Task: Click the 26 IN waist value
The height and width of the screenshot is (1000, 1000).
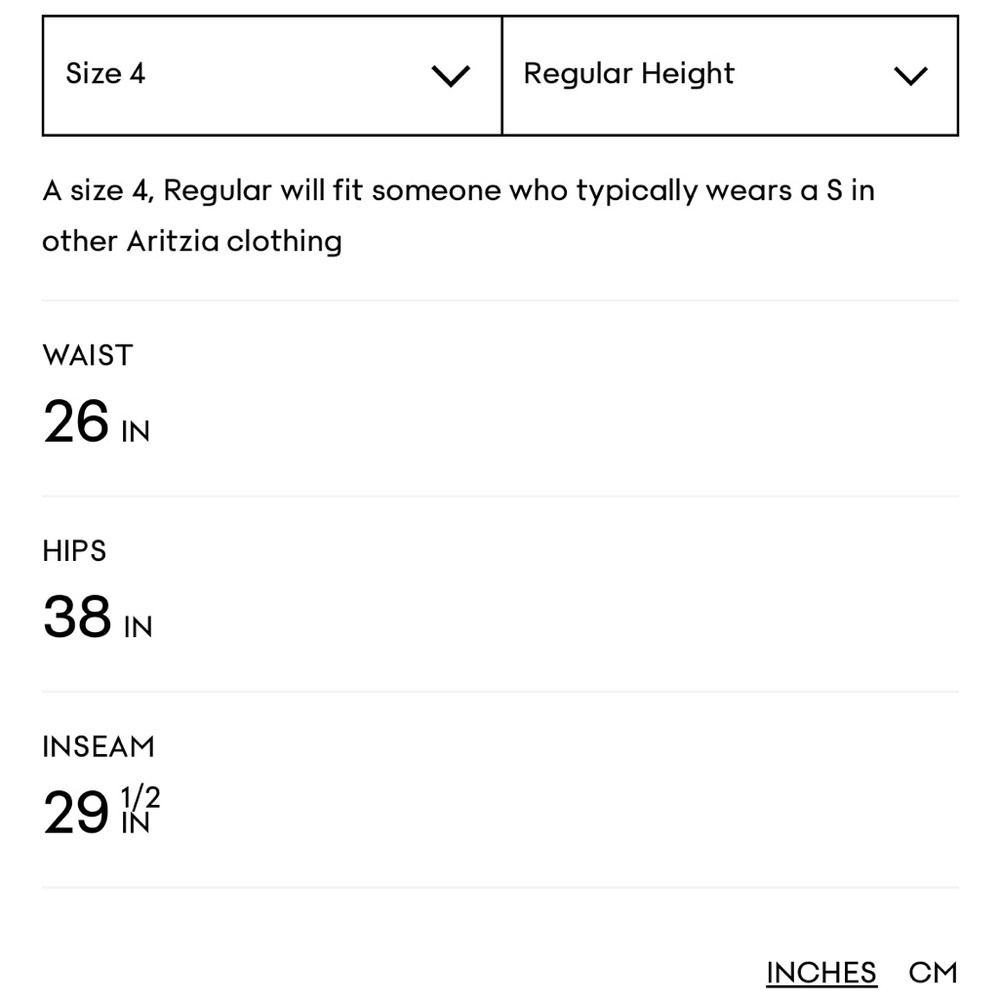Action: point(96,422)
